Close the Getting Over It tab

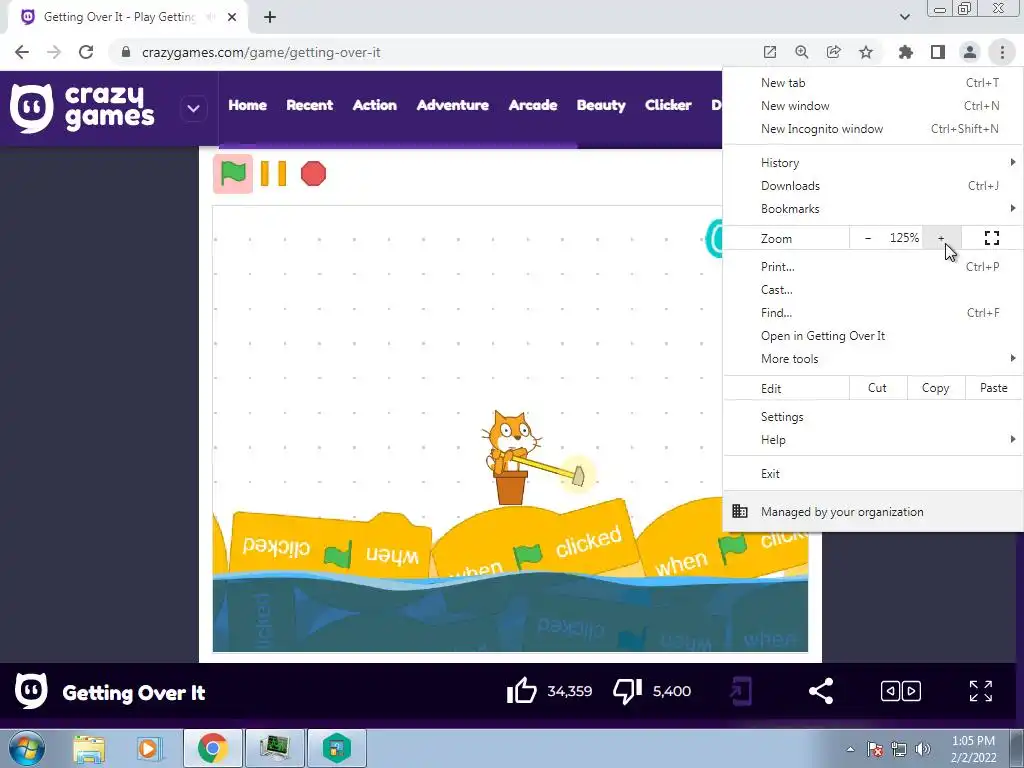click(232, 17)
